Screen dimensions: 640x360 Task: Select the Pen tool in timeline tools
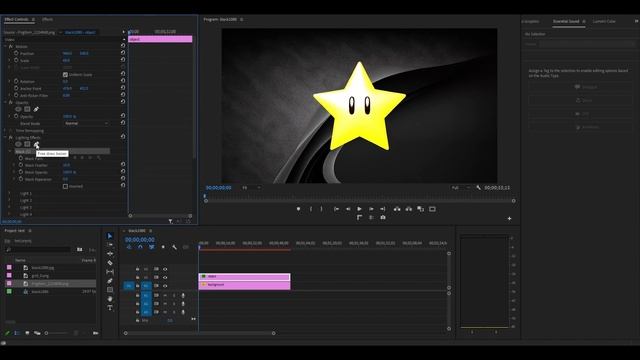tap(110, 281)
